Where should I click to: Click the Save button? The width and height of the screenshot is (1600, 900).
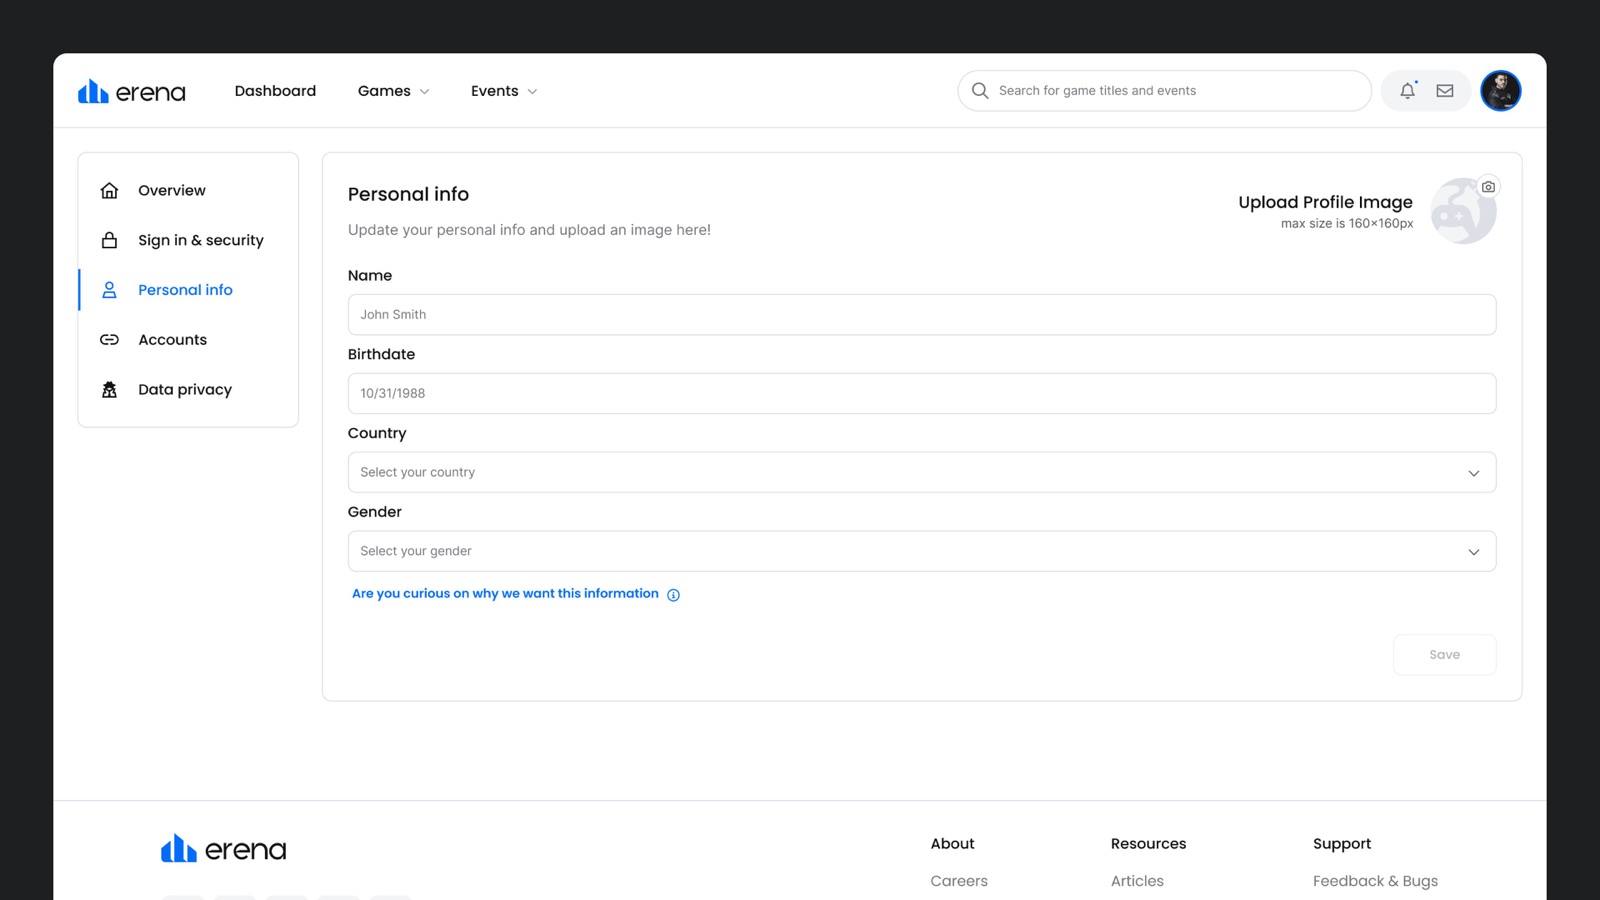tap(1444, 655)
